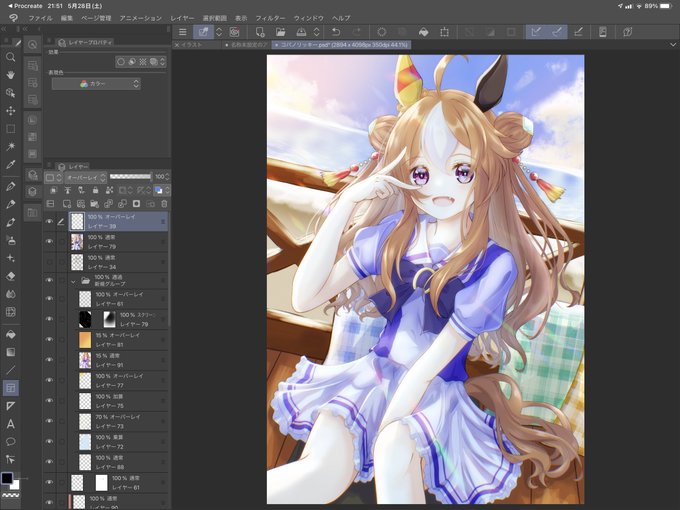Image resolution: width=680 pixels, height=510 pixels.
Task: Switch to the イラスト document tab
Action: (191, 45)
